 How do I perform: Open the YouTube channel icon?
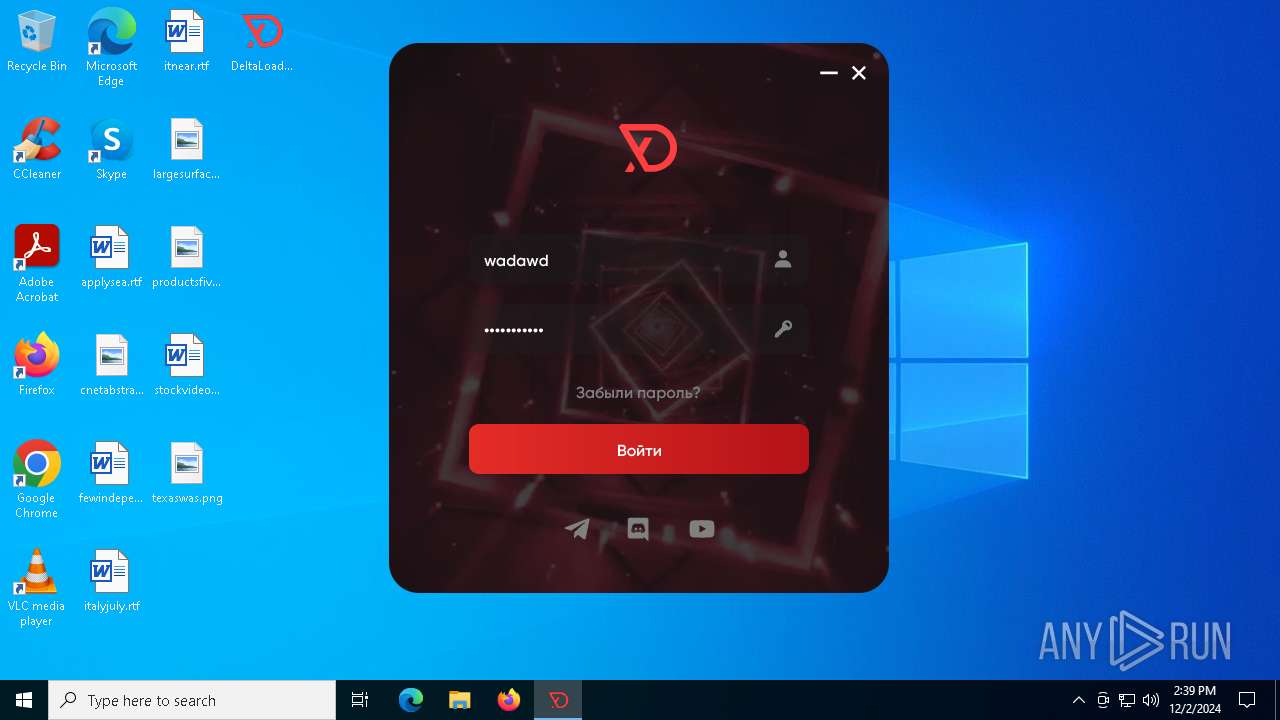[x=702, y=530]
